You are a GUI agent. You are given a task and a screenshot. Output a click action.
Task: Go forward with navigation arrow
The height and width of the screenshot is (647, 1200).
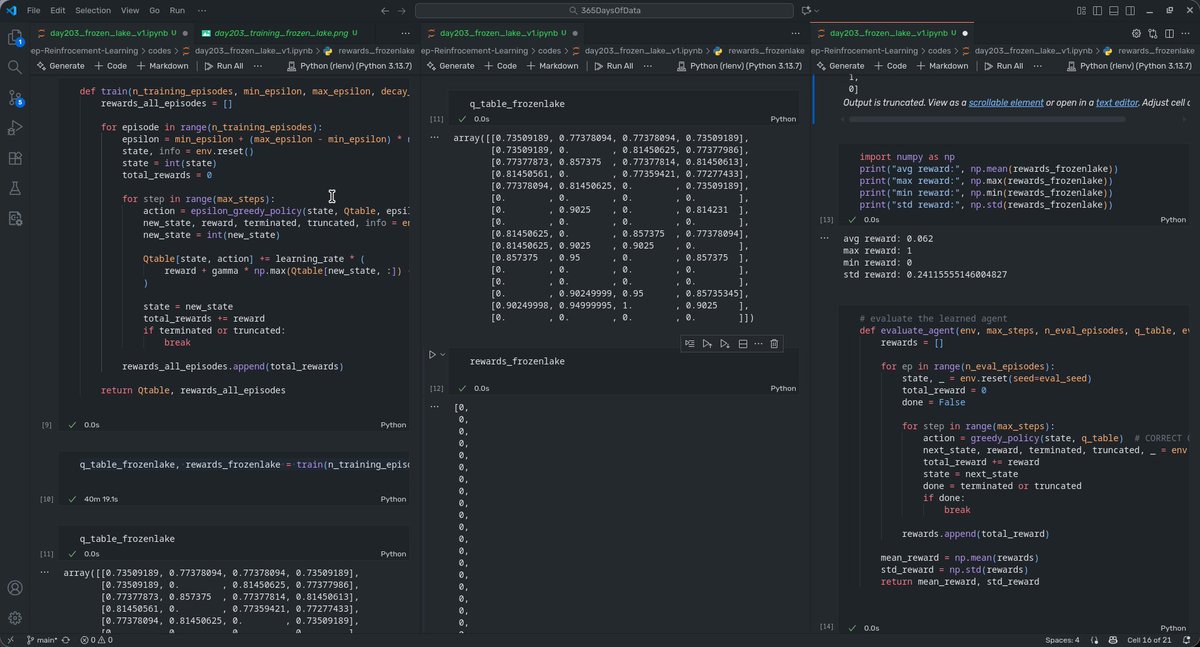click(404, 10)
